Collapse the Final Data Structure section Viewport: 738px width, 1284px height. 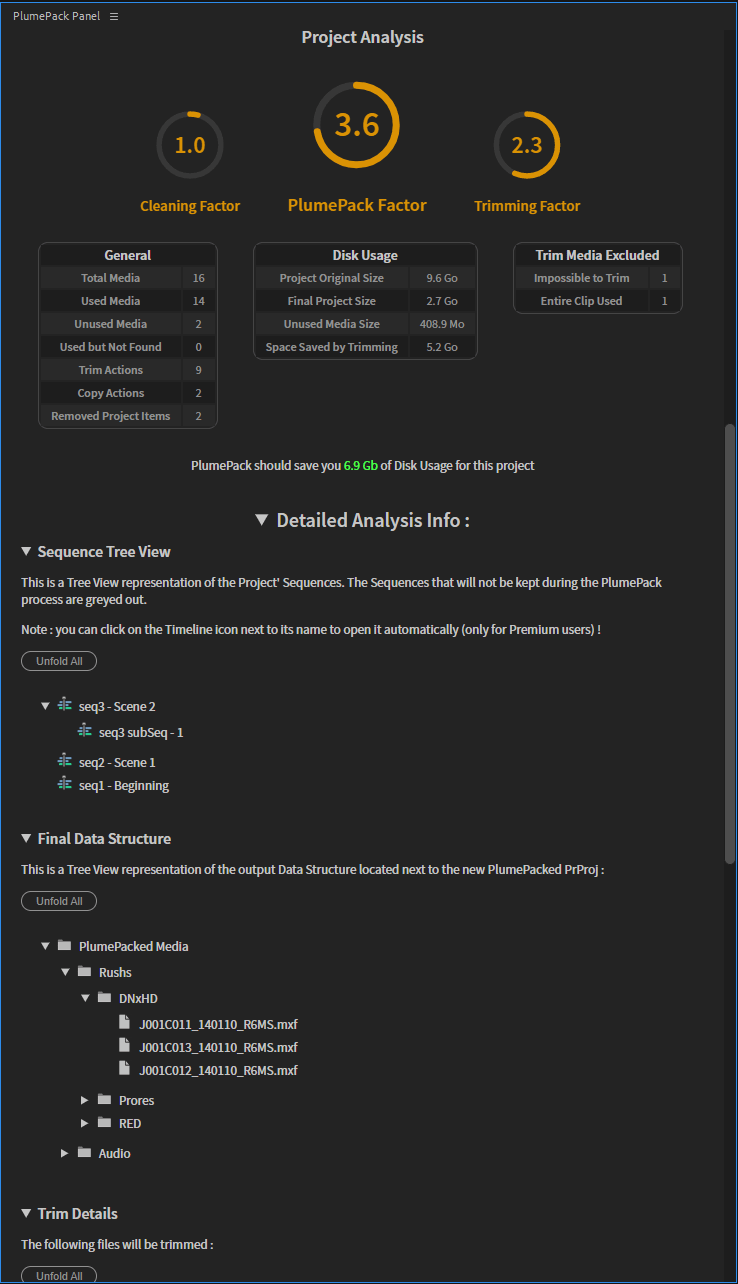point(26,839)
